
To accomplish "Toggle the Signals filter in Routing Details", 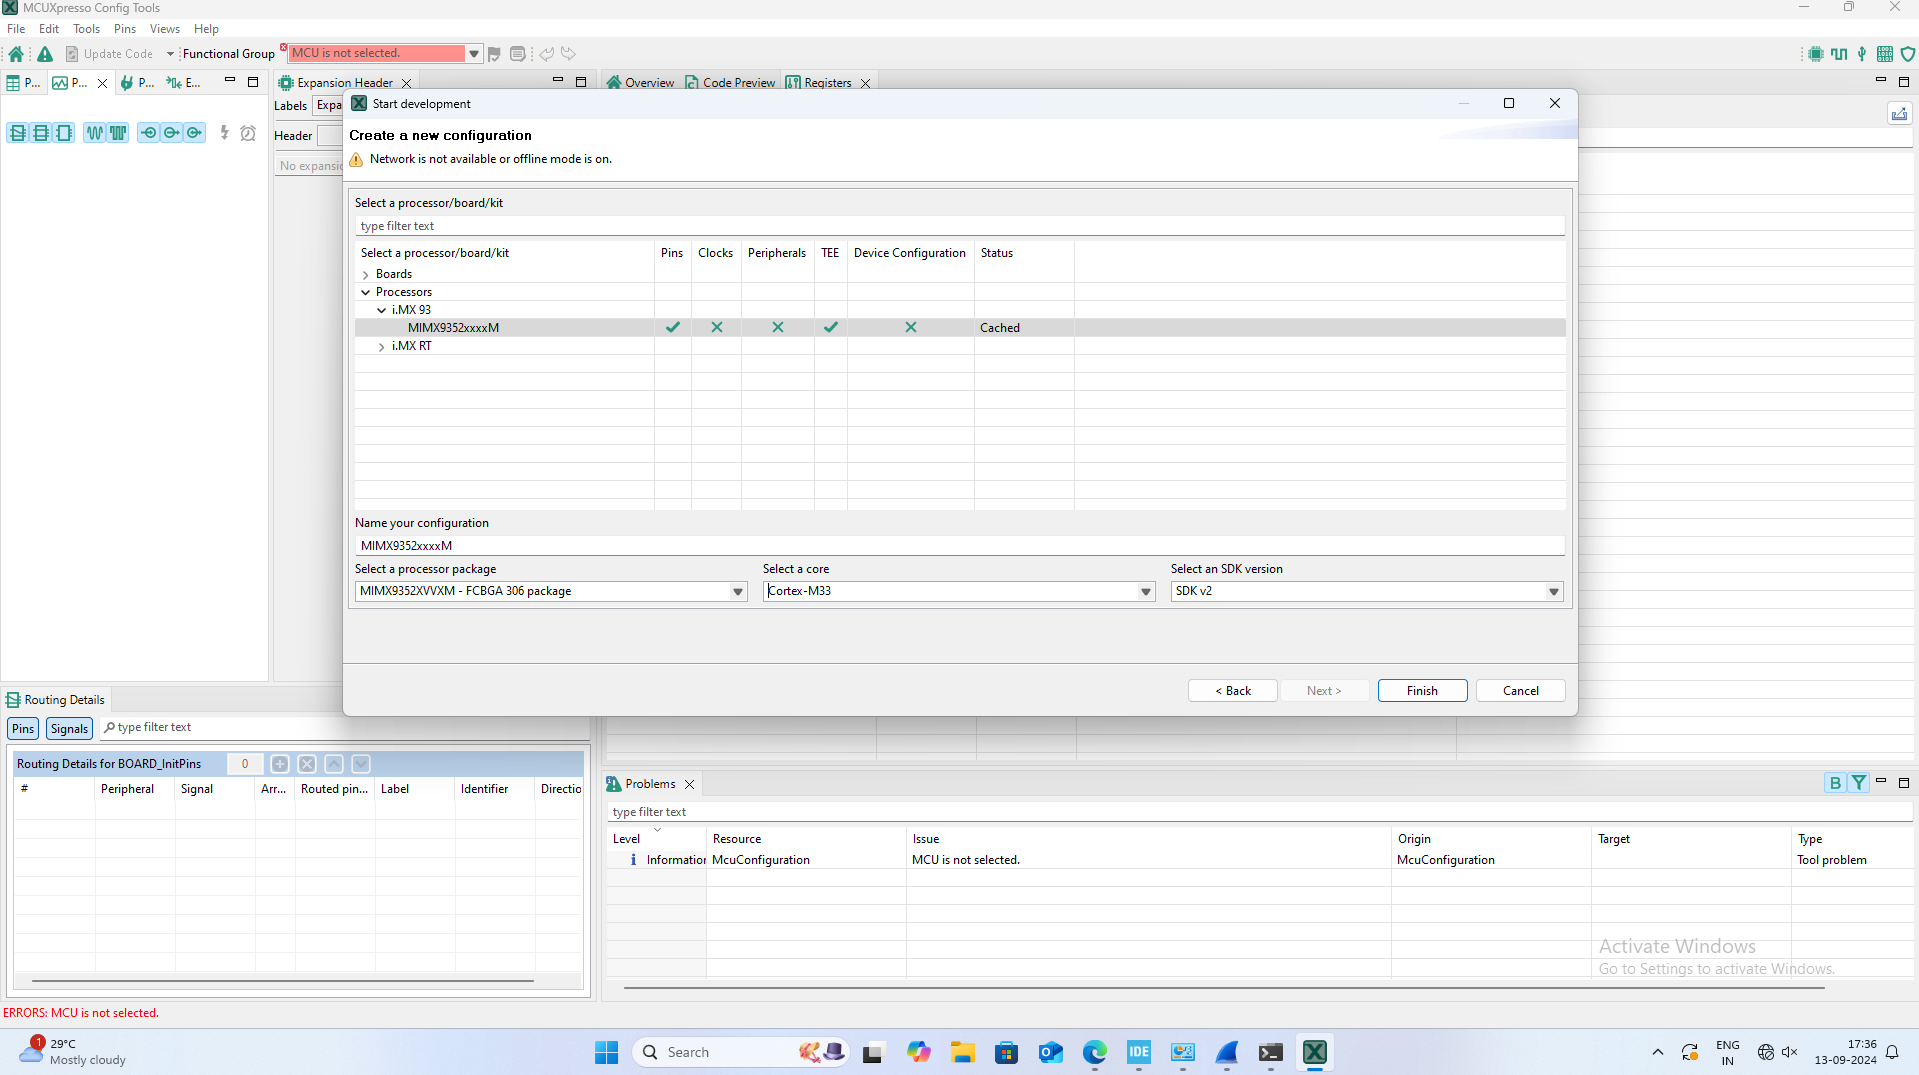I will 69,729.
